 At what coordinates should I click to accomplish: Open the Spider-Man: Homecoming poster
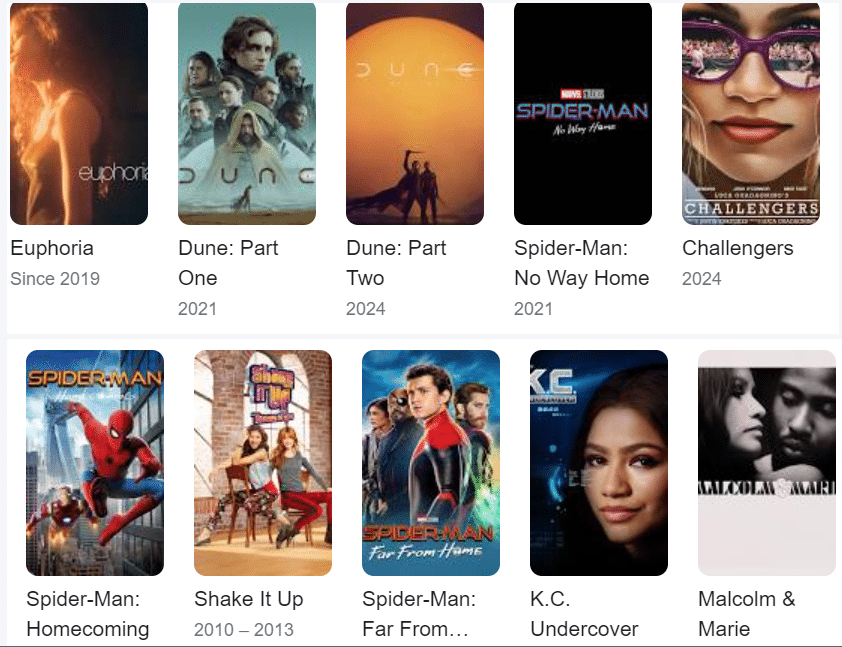click(x=95, y=463)
